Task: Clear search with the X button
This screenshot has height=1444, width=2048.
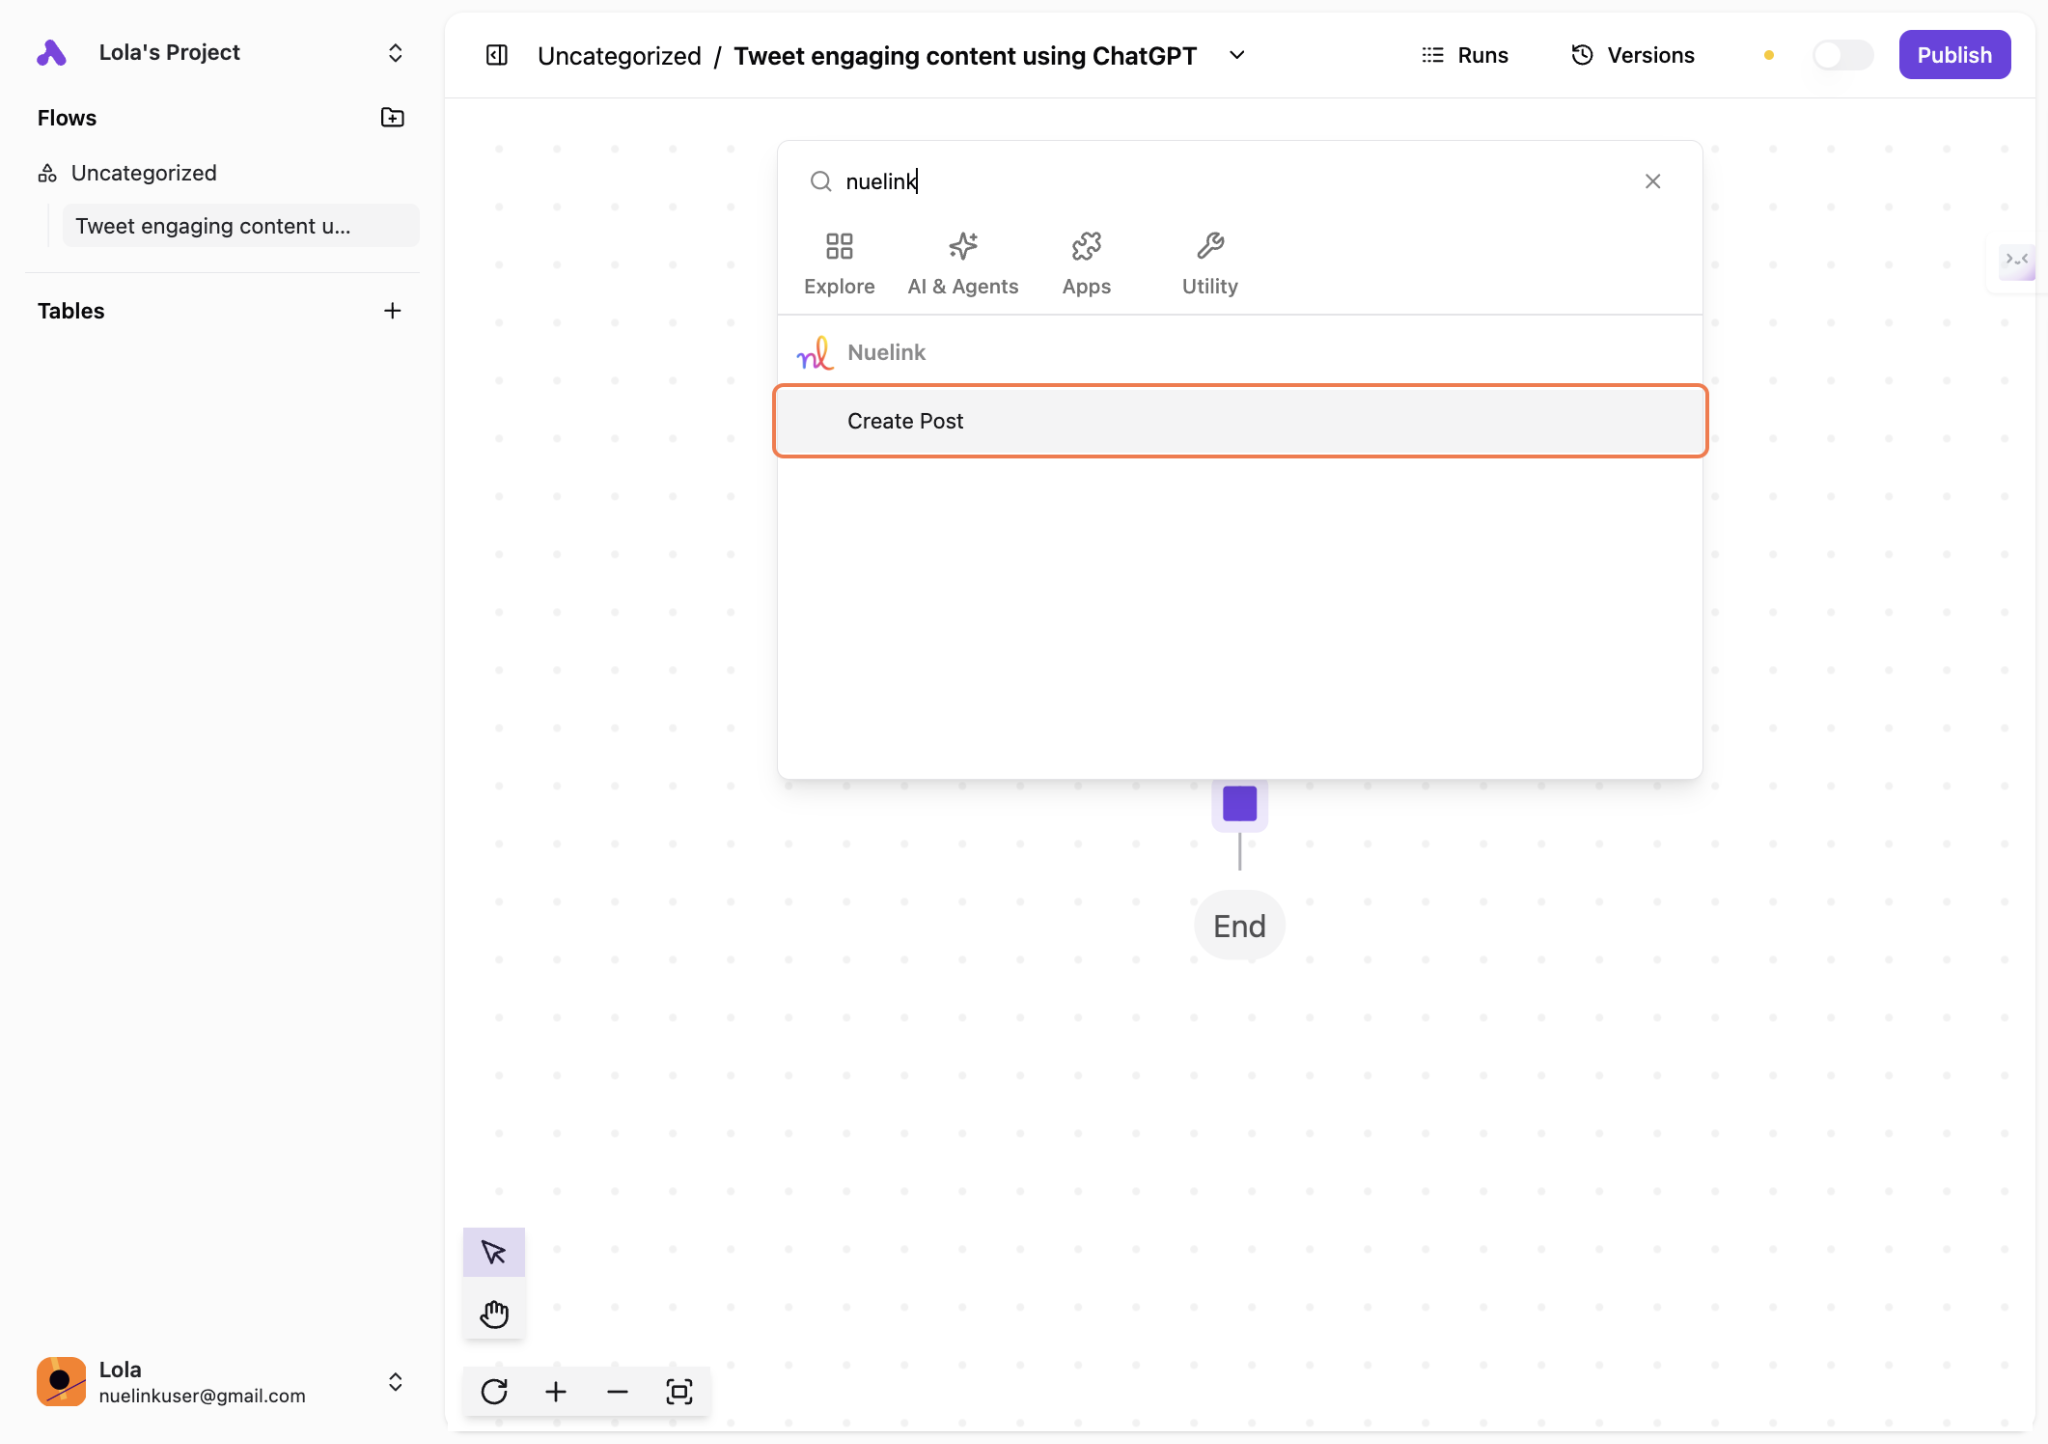Action: click(1652, 181)
